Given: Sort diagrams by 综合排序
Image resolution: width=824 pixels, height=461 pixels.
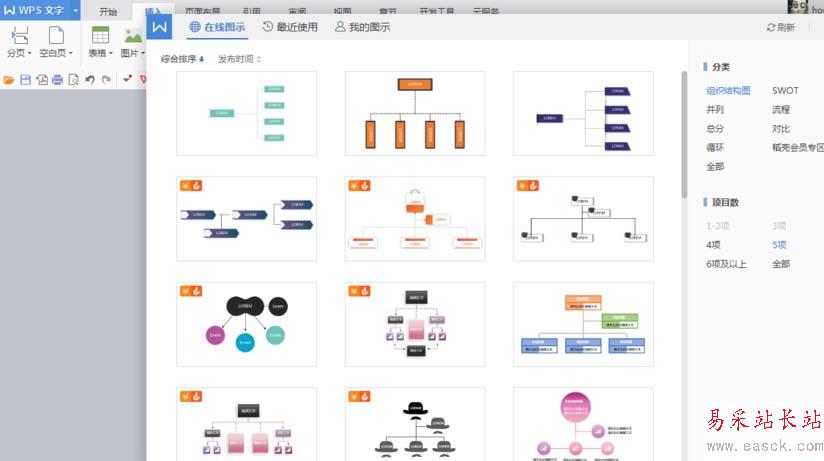Looking at the screenshot, I should [182, 59].
